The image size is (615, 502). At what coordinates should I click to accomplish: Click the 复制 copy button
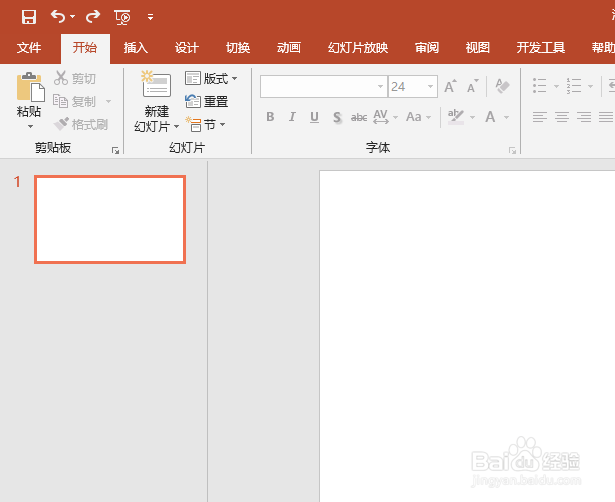(75, 101)
